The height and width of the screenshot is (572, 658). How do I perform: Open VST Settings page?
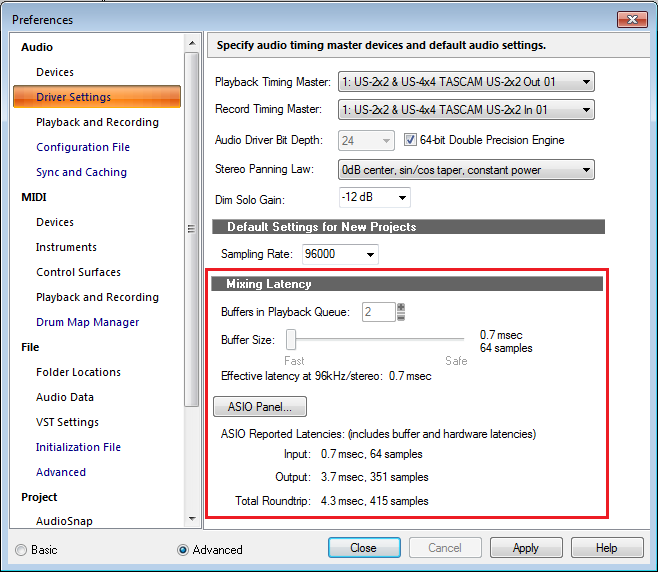coord(68,422)
